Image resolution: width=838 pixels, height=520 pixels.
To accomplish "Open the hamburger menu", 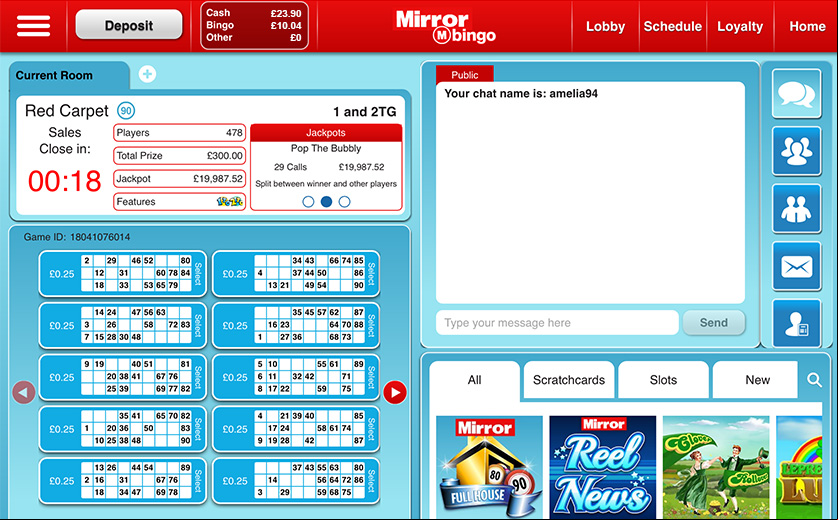I will [33, 26].
